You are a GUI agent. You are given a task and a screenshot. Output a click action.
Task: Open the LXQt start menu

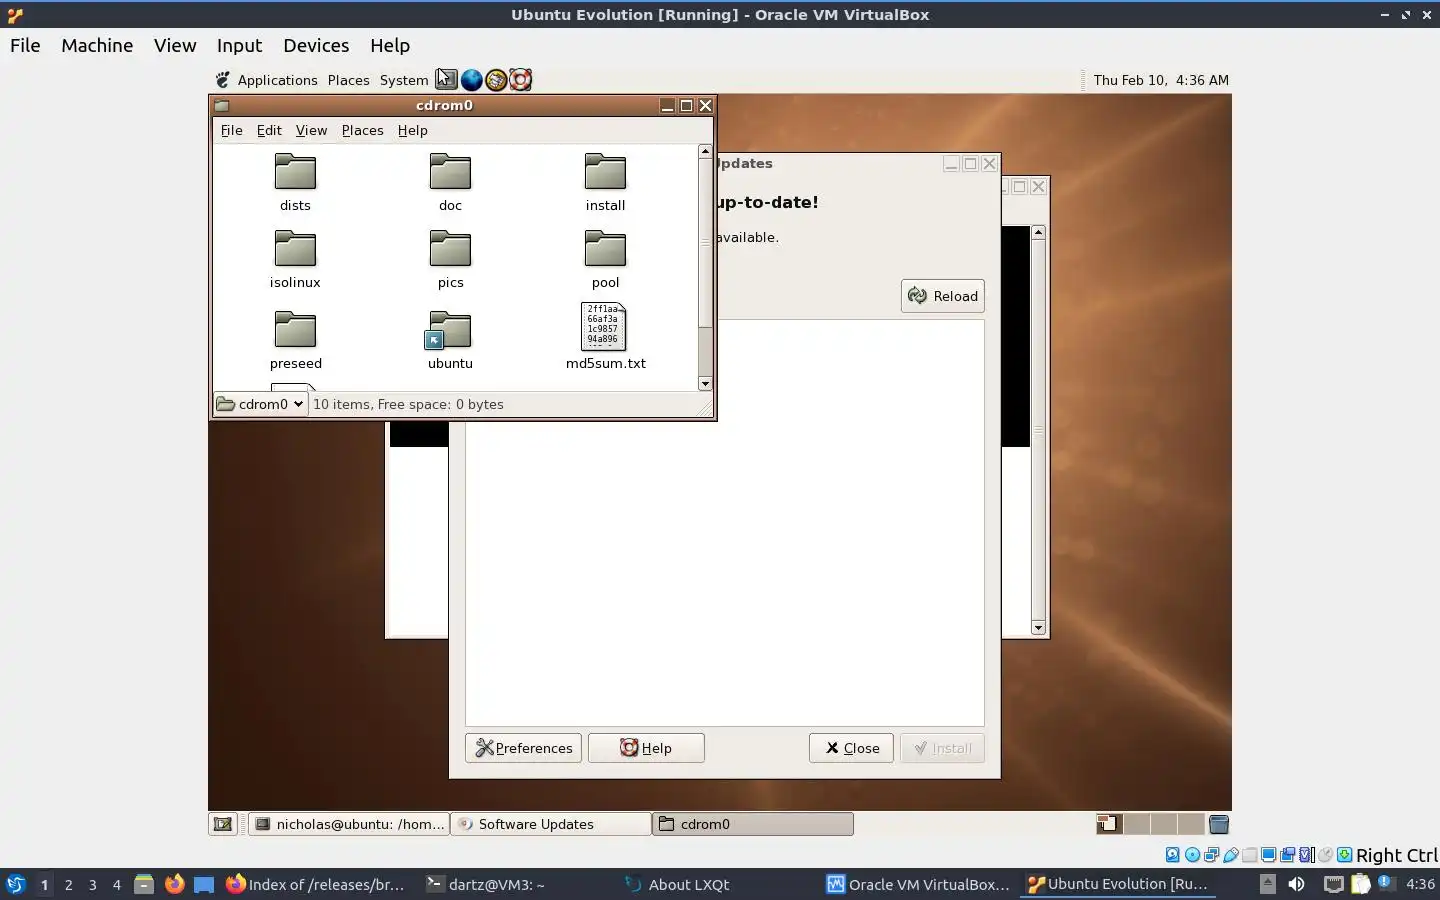pos(15,884)
